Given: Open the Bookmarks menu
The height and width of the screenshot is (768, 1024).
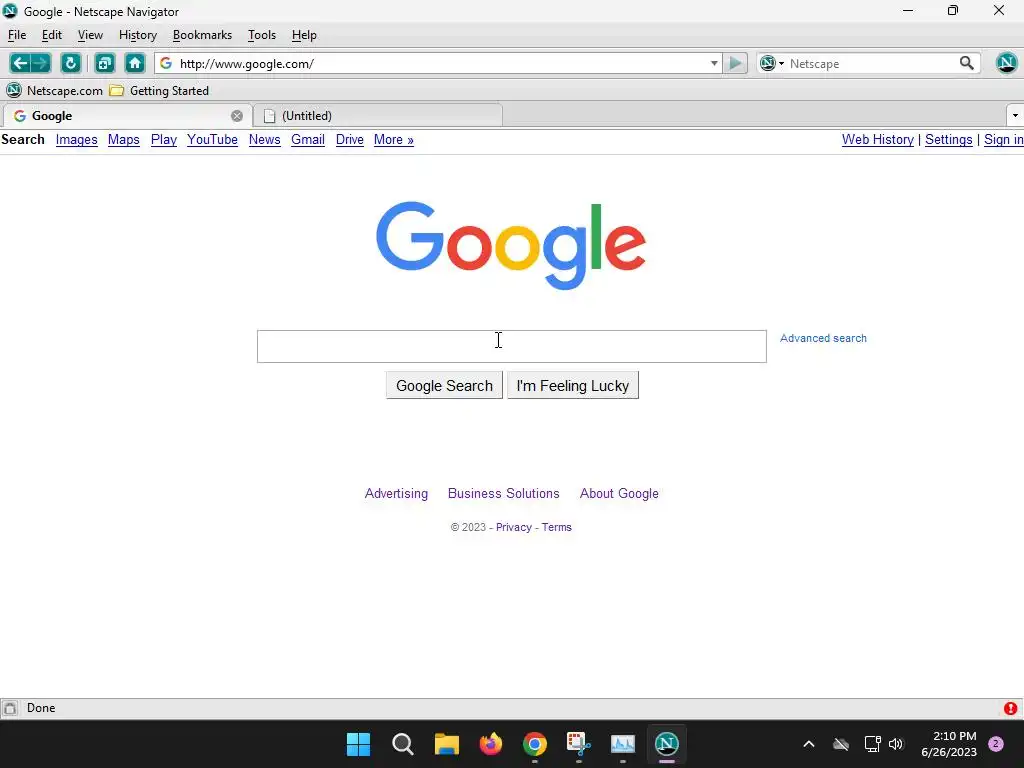Looking at the screenshot, I should pos(202,35).
